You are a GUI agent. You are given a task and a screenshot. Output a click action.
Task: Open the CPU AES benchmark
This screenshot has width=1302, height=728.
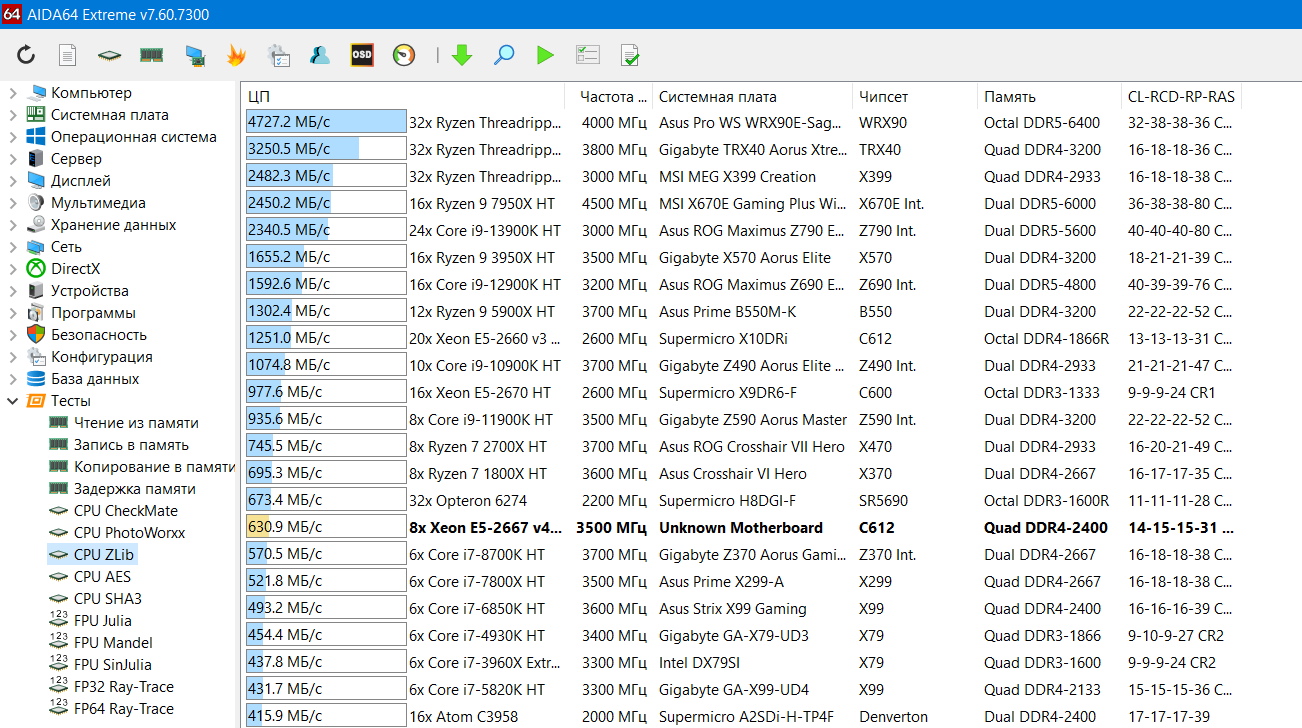(x=102, y=577)
